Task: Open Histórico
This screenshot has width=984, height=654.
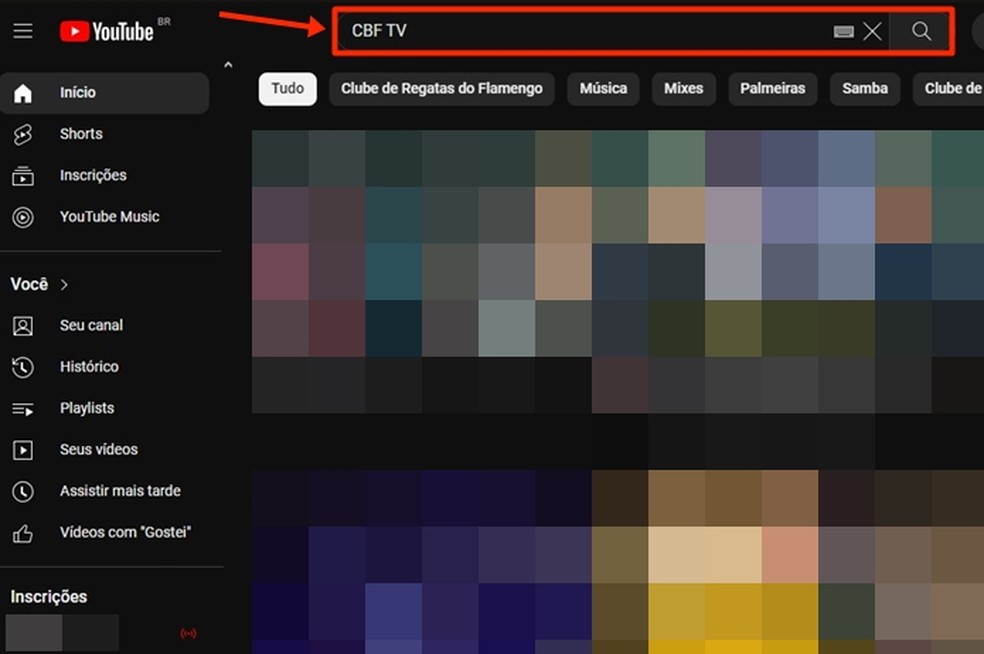Action: click(x=89, y=367)
